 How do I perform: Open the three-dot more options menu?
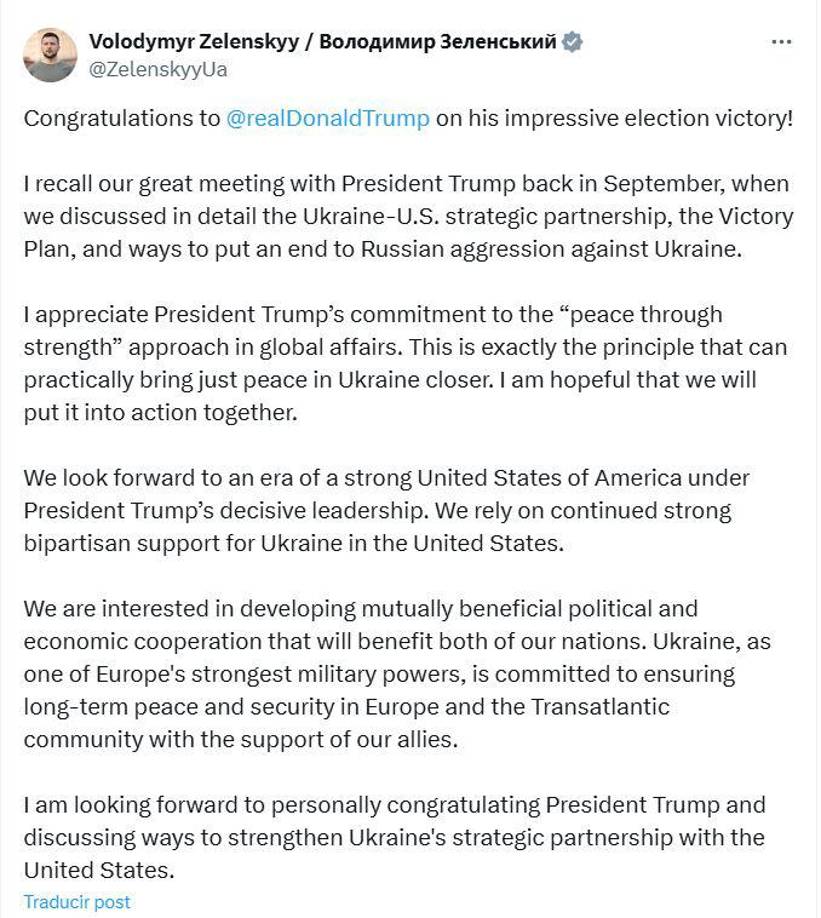[x=782, y=42]
